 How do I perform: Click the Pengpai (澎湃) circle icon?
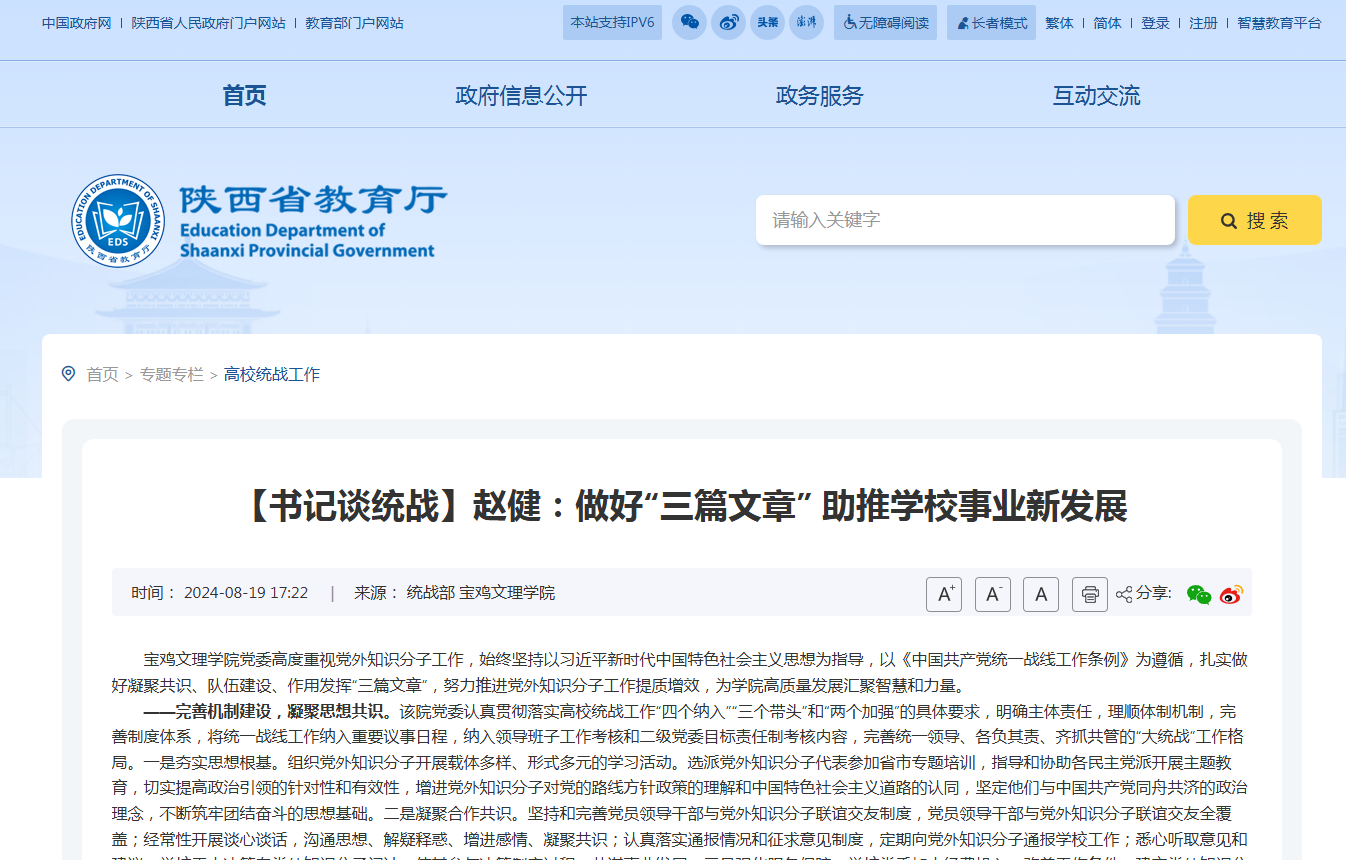806,23
